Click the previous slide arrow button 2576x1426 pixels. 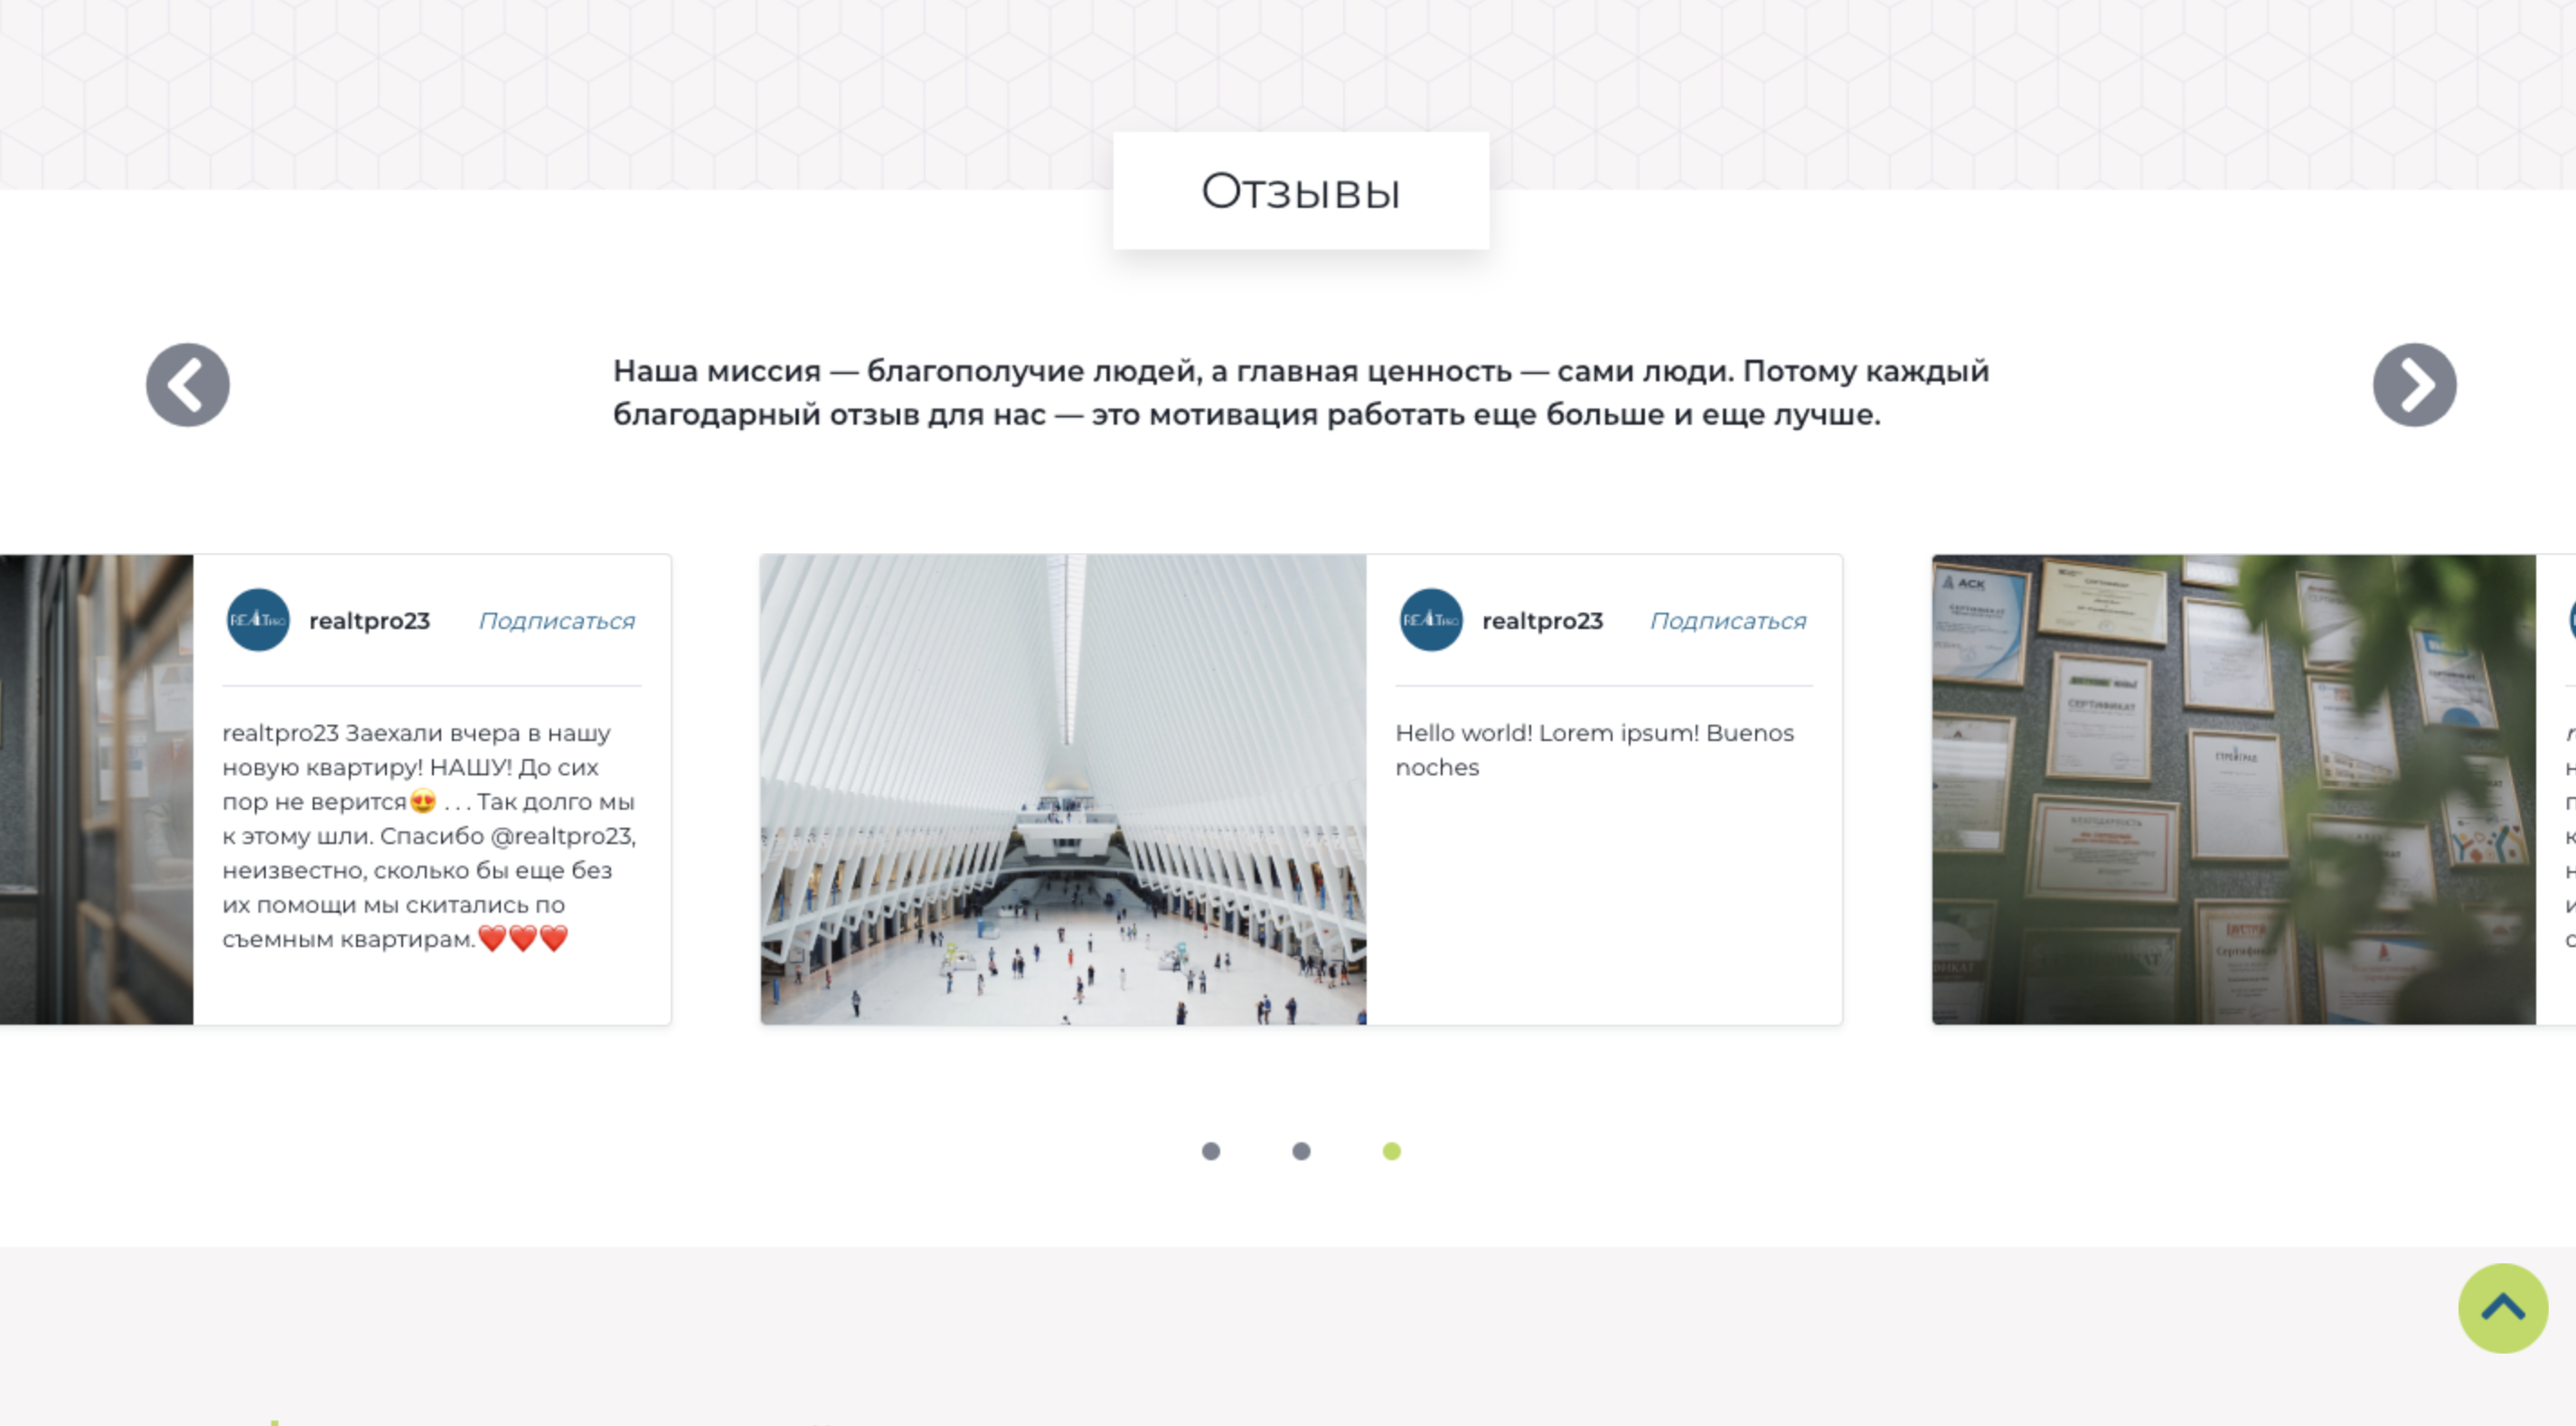tap(187, 385)
